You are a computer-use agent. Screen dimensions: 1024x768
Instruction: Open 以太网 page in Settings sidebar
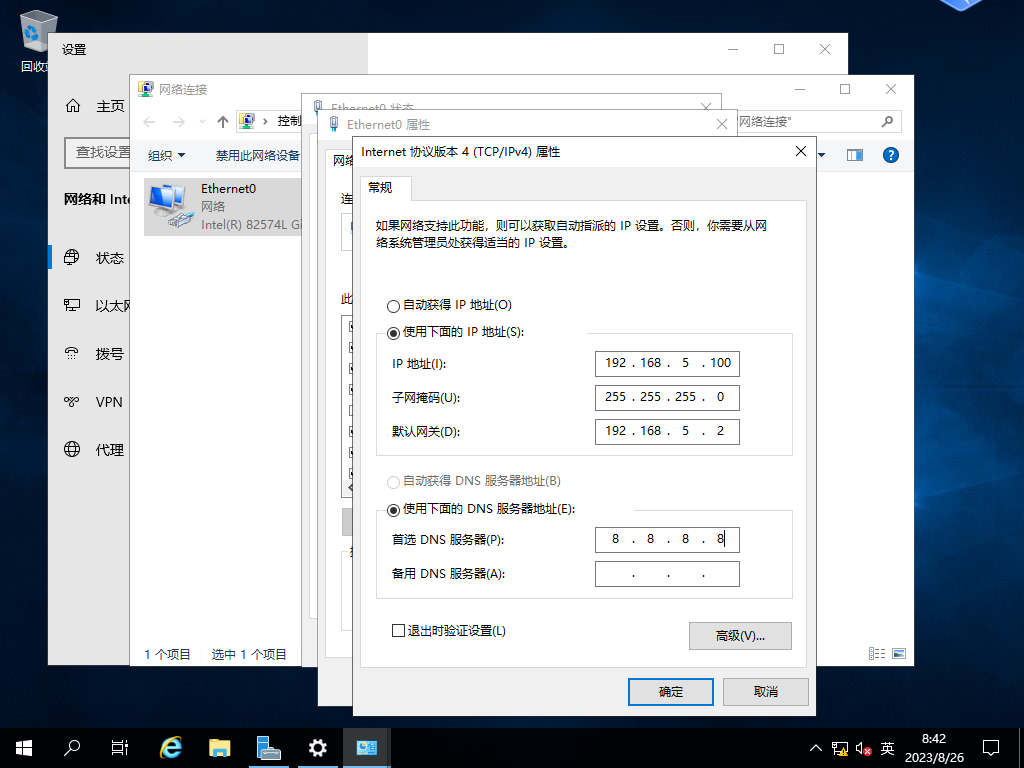click(x=96, y=306)
